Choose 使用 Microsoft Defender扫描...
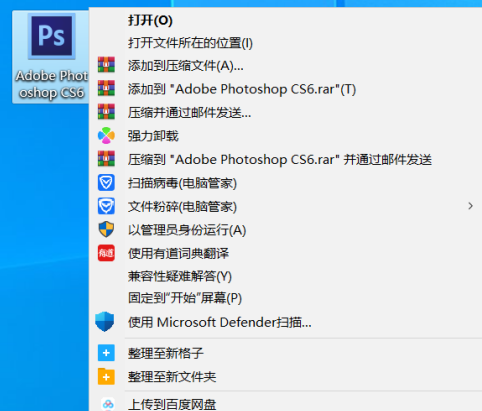 click(x=220, y=322)
